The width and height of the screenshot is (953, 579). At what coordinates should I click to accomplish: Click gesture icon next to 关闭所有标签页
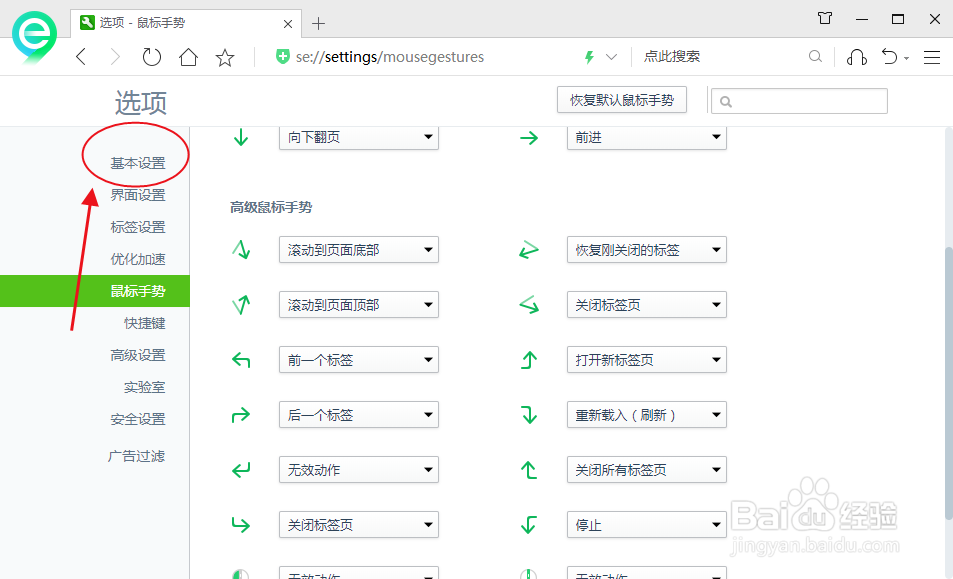pyautogui.click(x=529, y=470)
